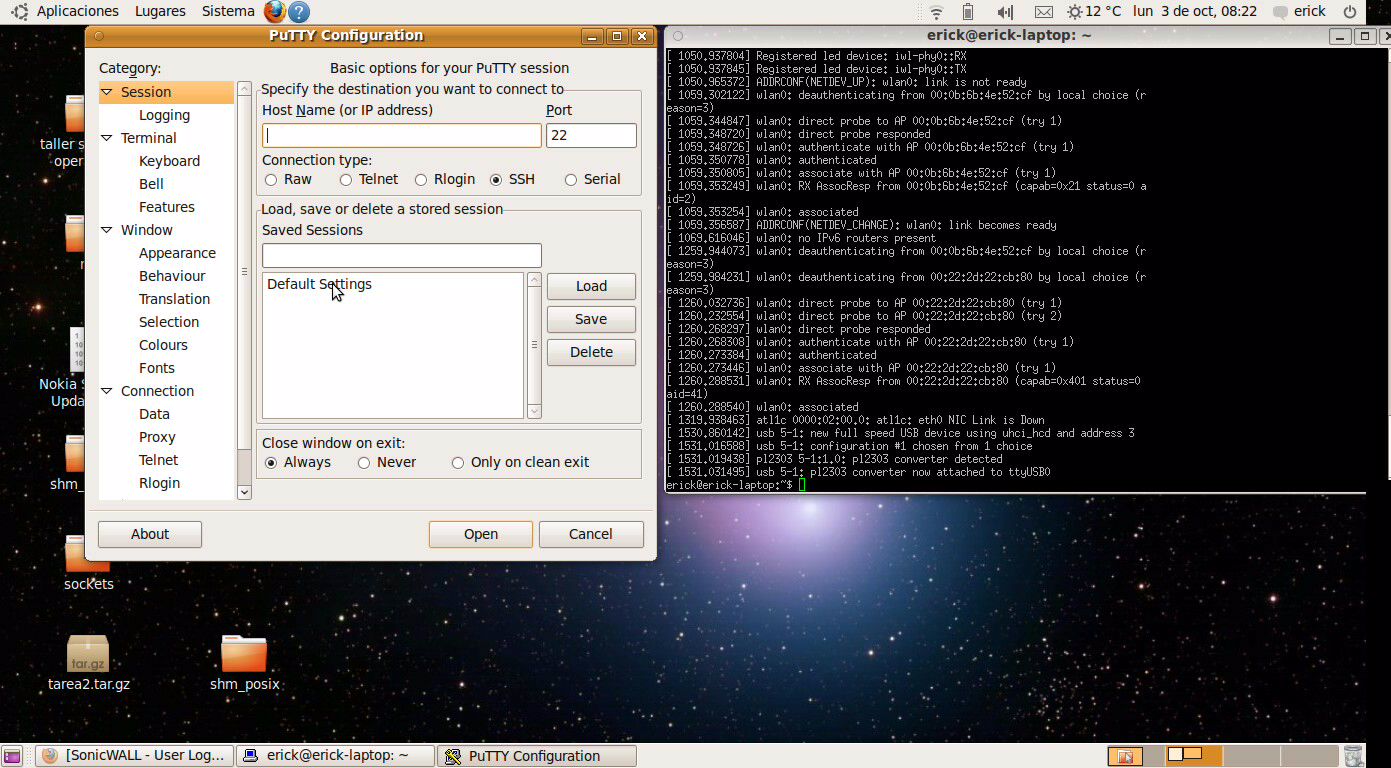Viewport: 1391px width, 768px height.
Task: Click the battery status indicator
Action: pos(966,11)
